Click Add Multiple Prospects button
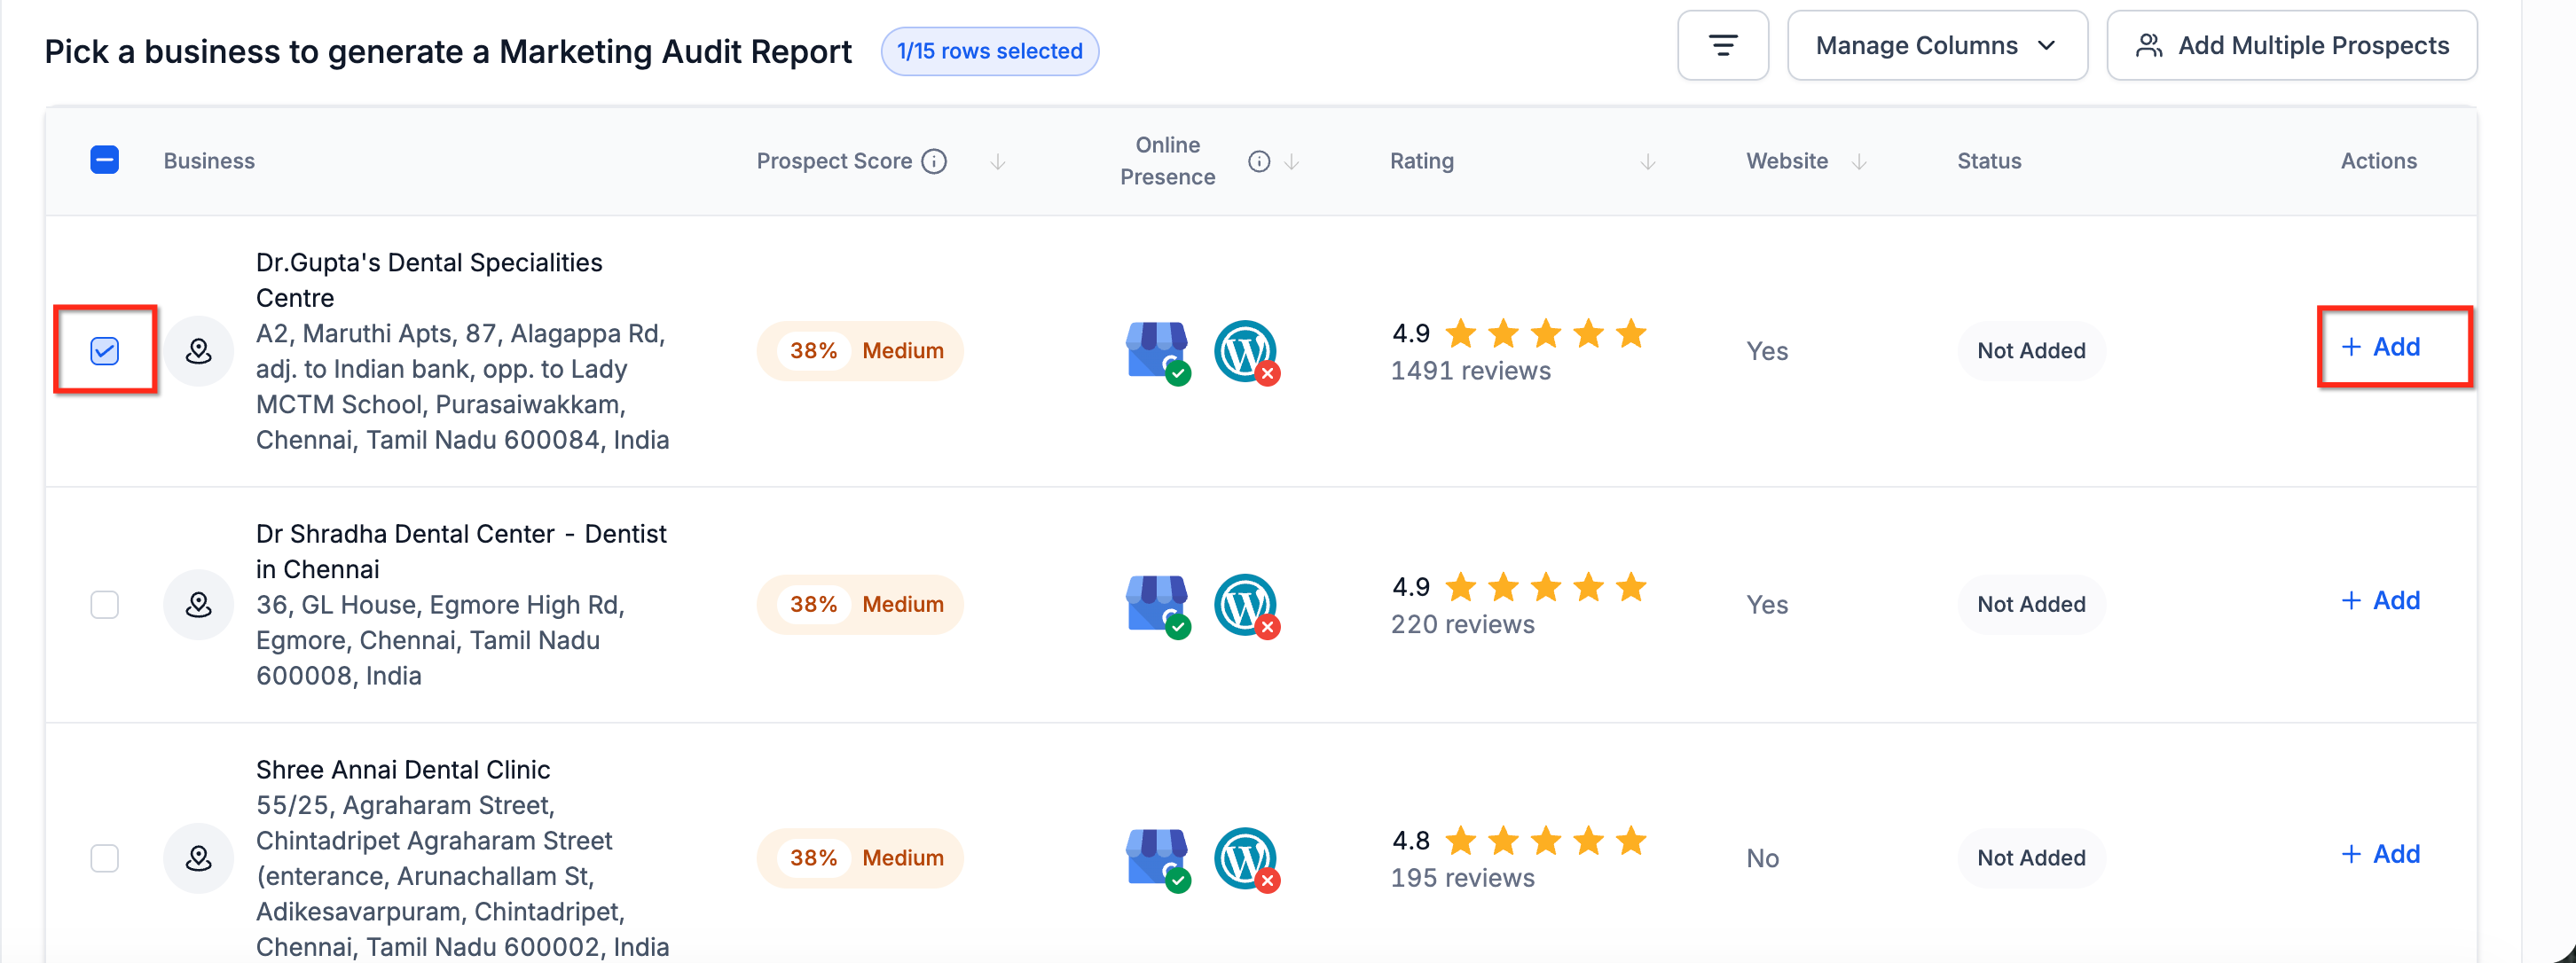The height and width of the screenshot is (963, 2576). pyautogui.click(x=2291, y=46)
